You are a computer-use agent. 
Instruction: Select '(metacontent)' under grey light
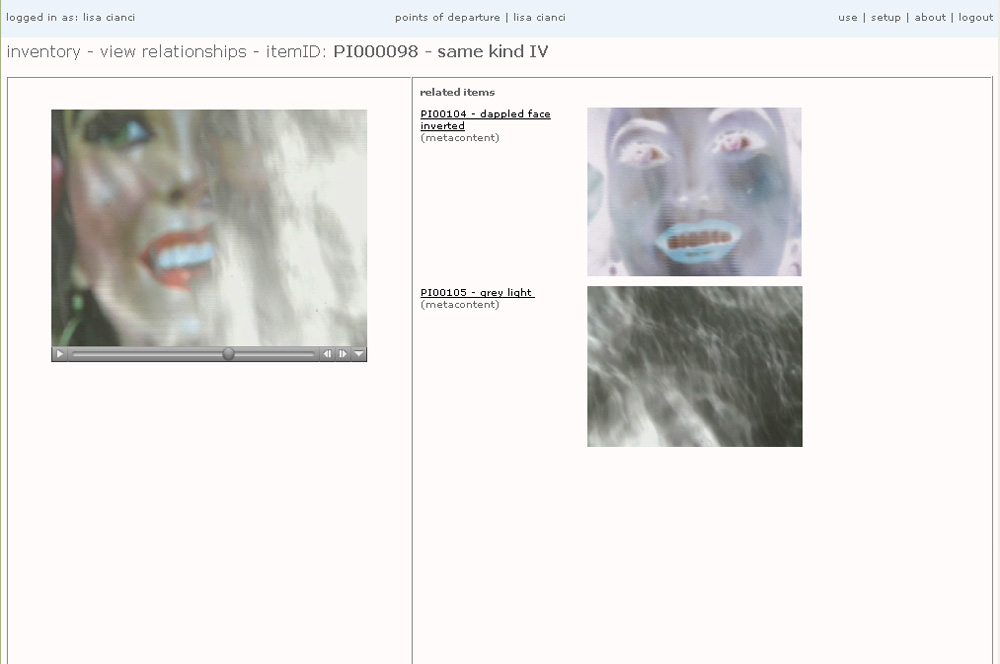tap(460, 305)
